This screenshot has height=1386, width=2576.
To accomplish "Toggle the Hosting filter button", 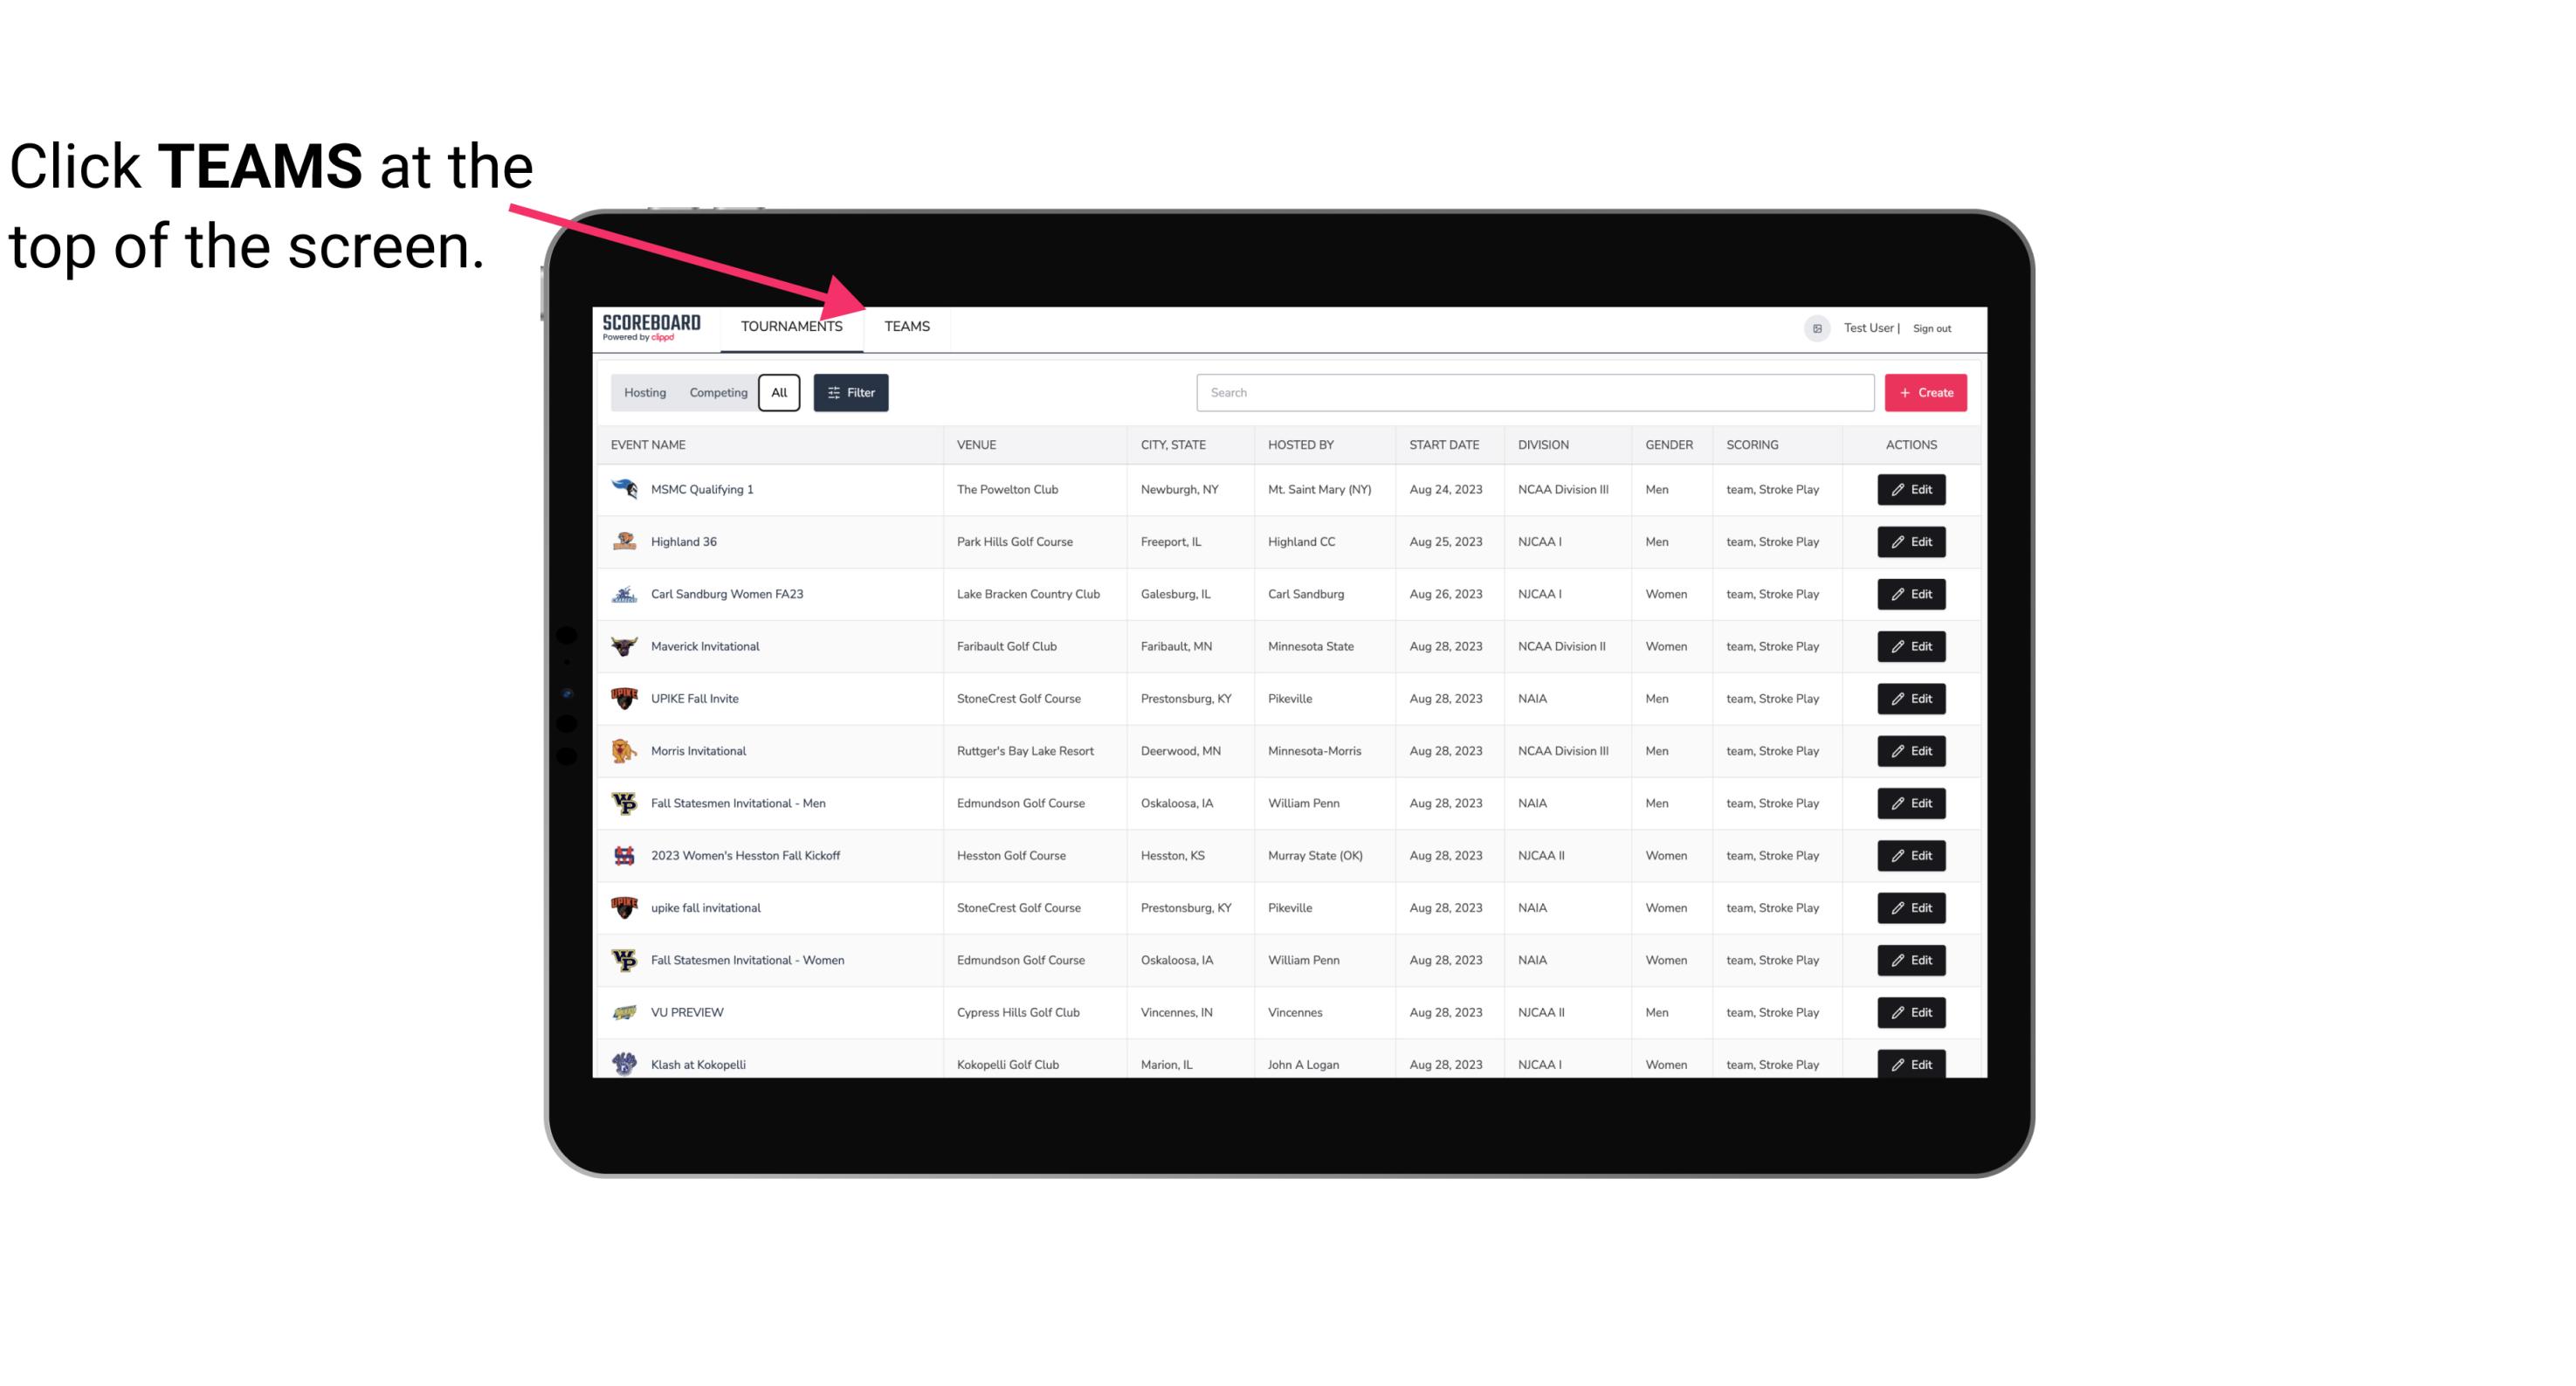I will point(644,391).
